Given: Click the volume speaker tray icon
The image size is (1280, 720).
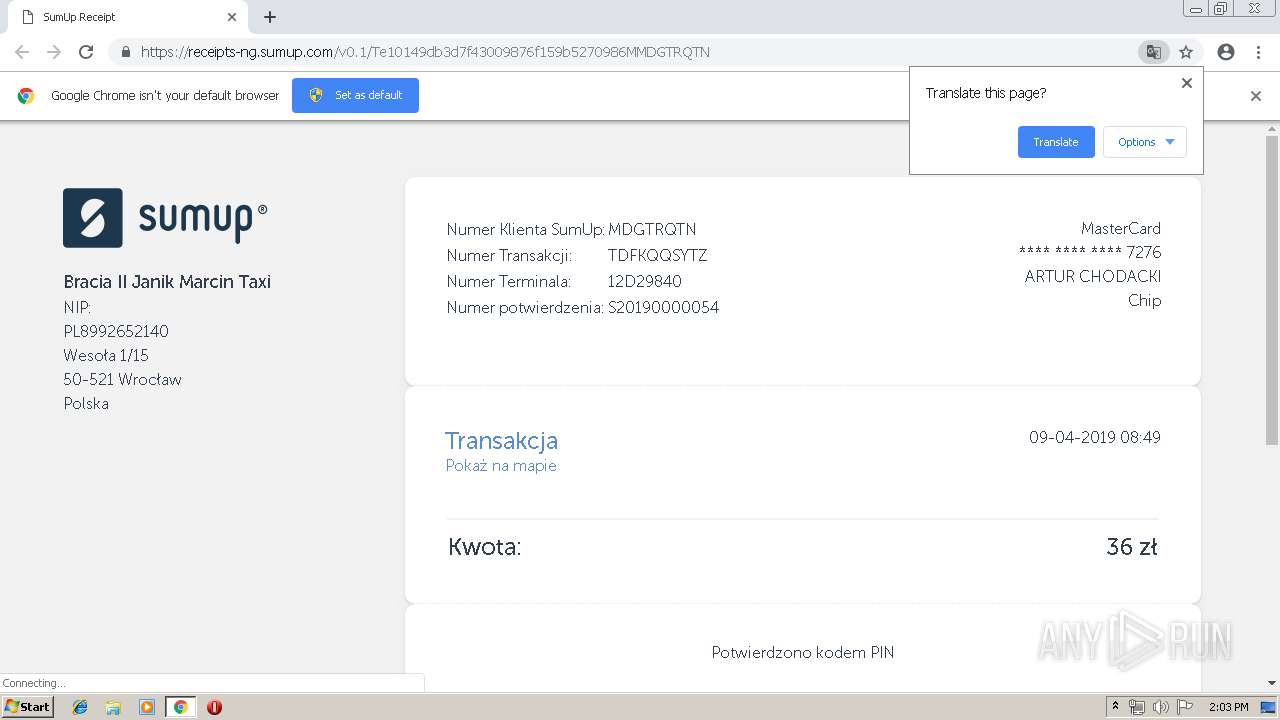Looking at the screenshot, I should 1160,707.
